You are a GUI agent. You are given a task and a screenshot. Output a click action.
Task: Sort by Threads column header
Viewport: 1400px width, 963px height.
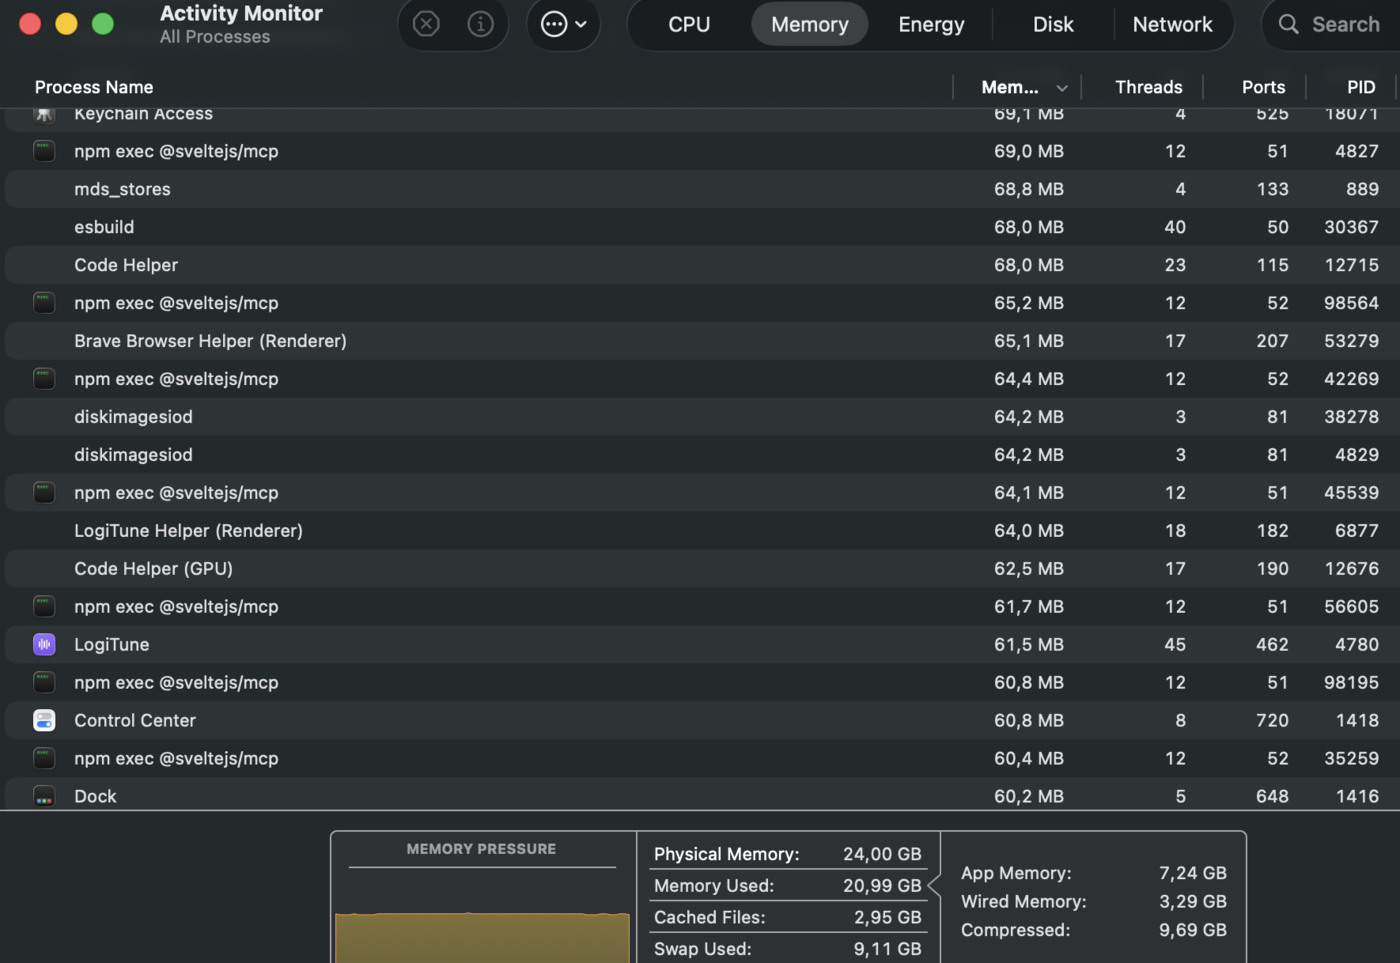click(1148, 88)
